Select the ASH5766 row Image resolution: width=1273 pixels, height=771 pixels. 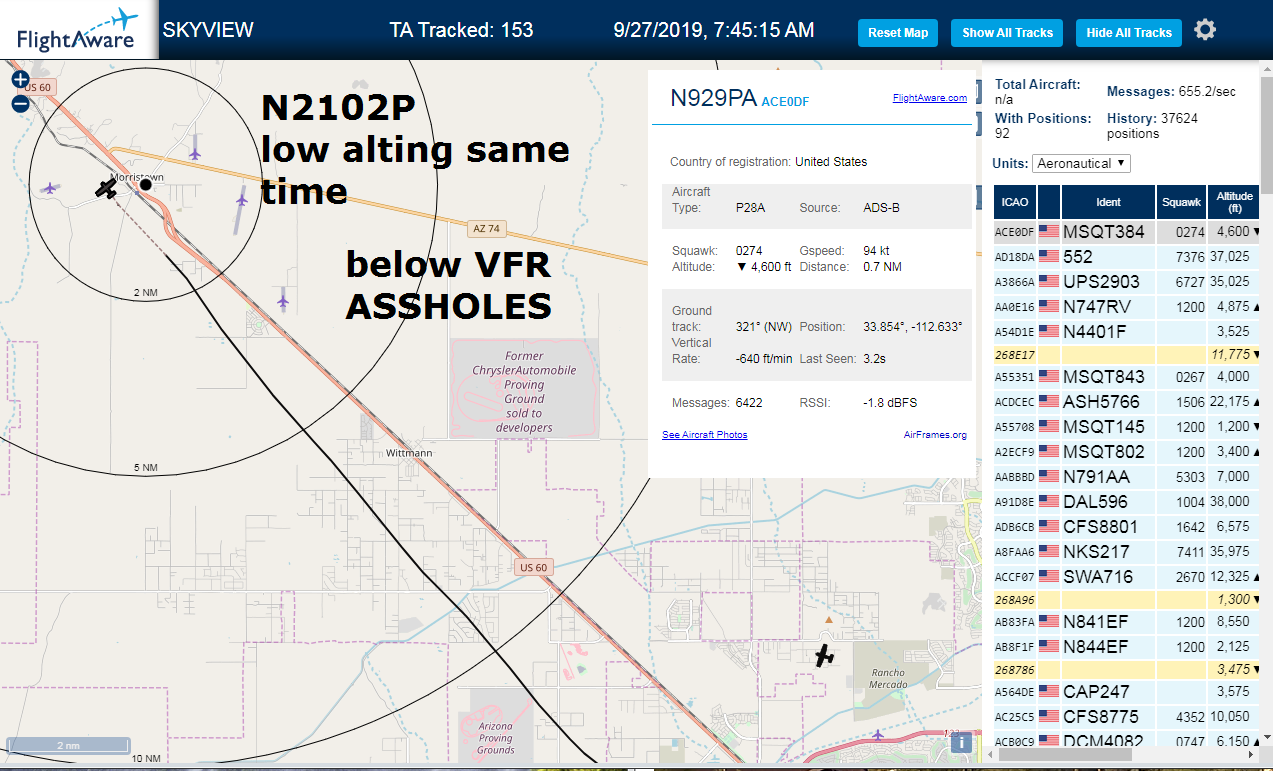(x=1128, y=402)
